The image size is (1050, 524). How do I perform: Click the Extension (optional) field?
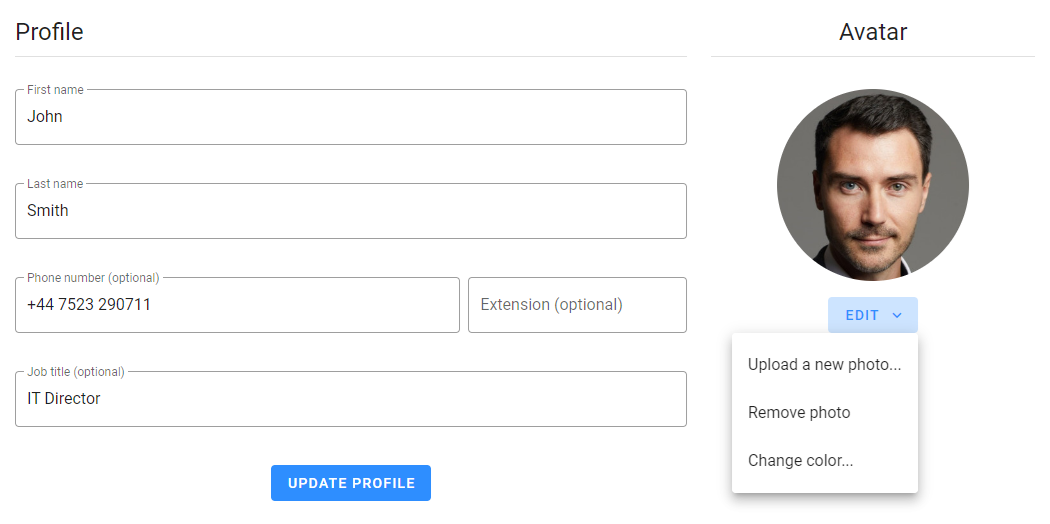click(577, 305)
